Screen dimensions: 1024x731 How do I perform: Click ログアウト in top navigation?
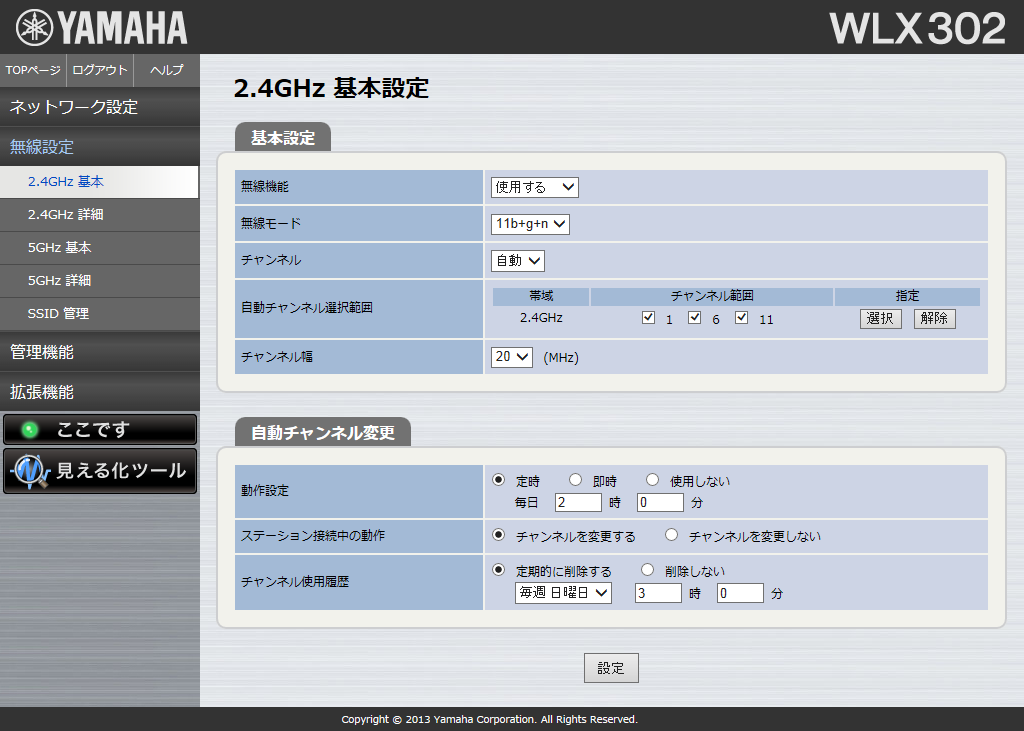(100, 70)
